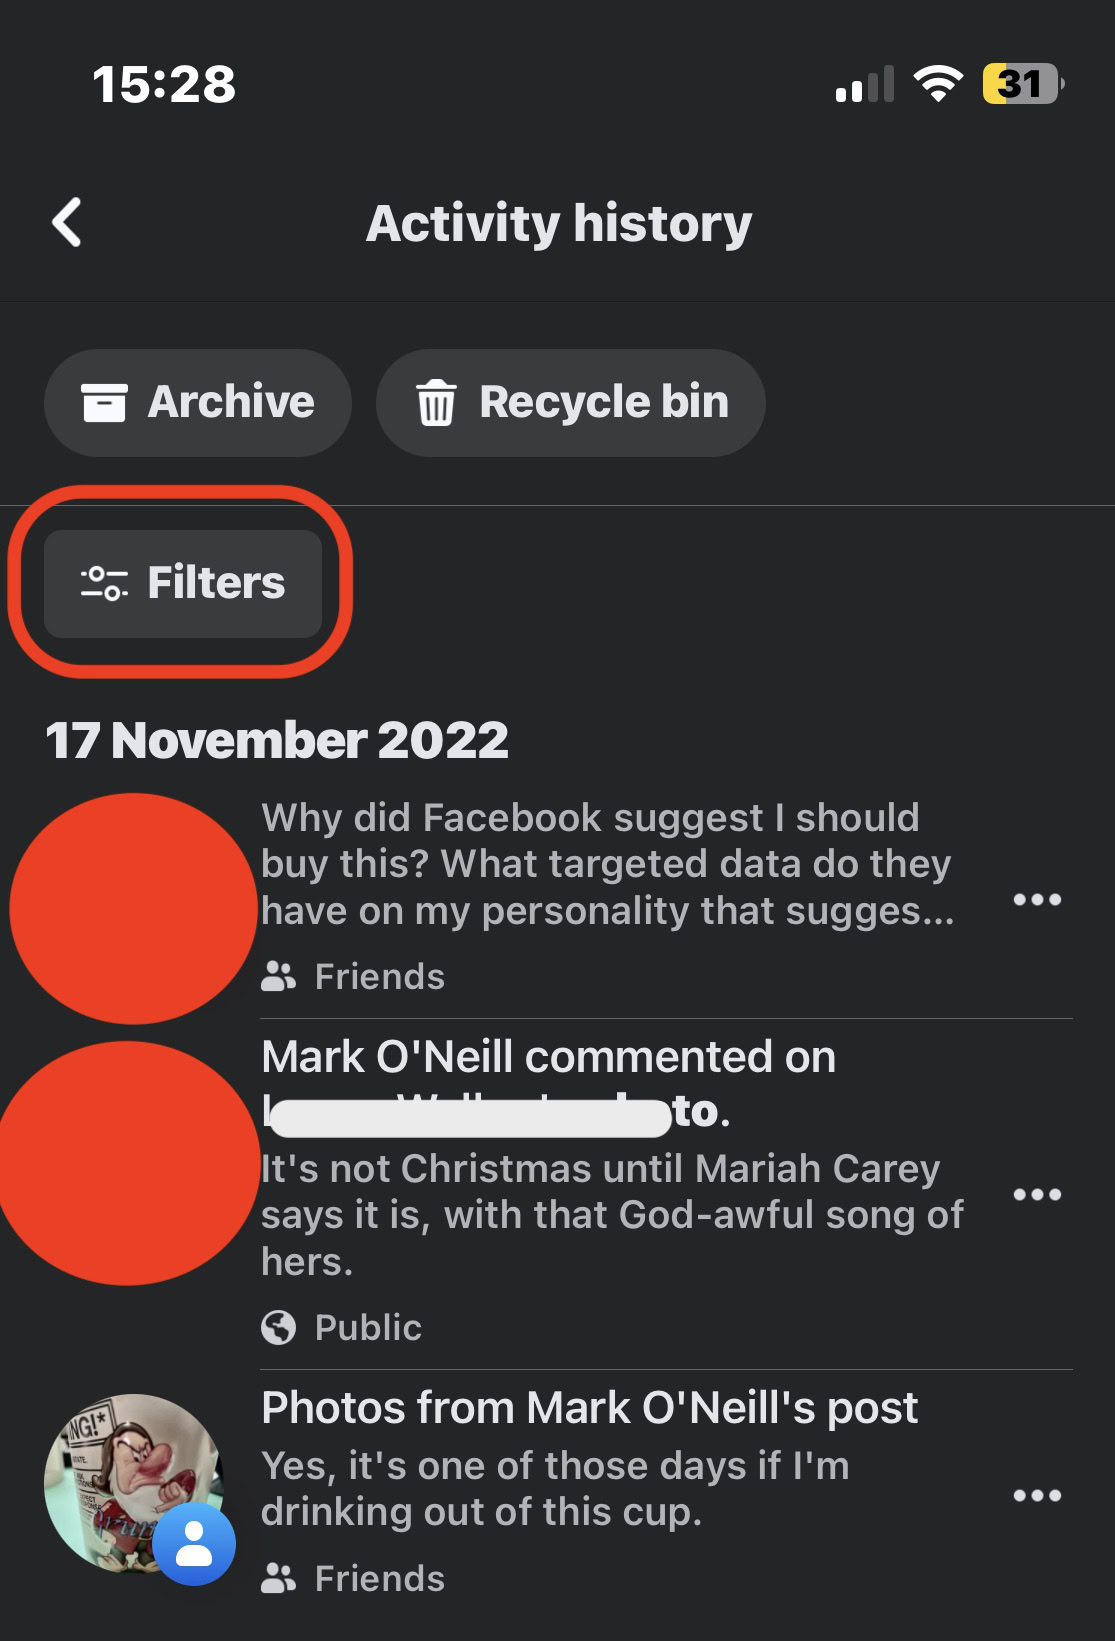Tap the Public globe icon
The height and width of the screenshot is (1641, 1115).
pos(279,1328)
